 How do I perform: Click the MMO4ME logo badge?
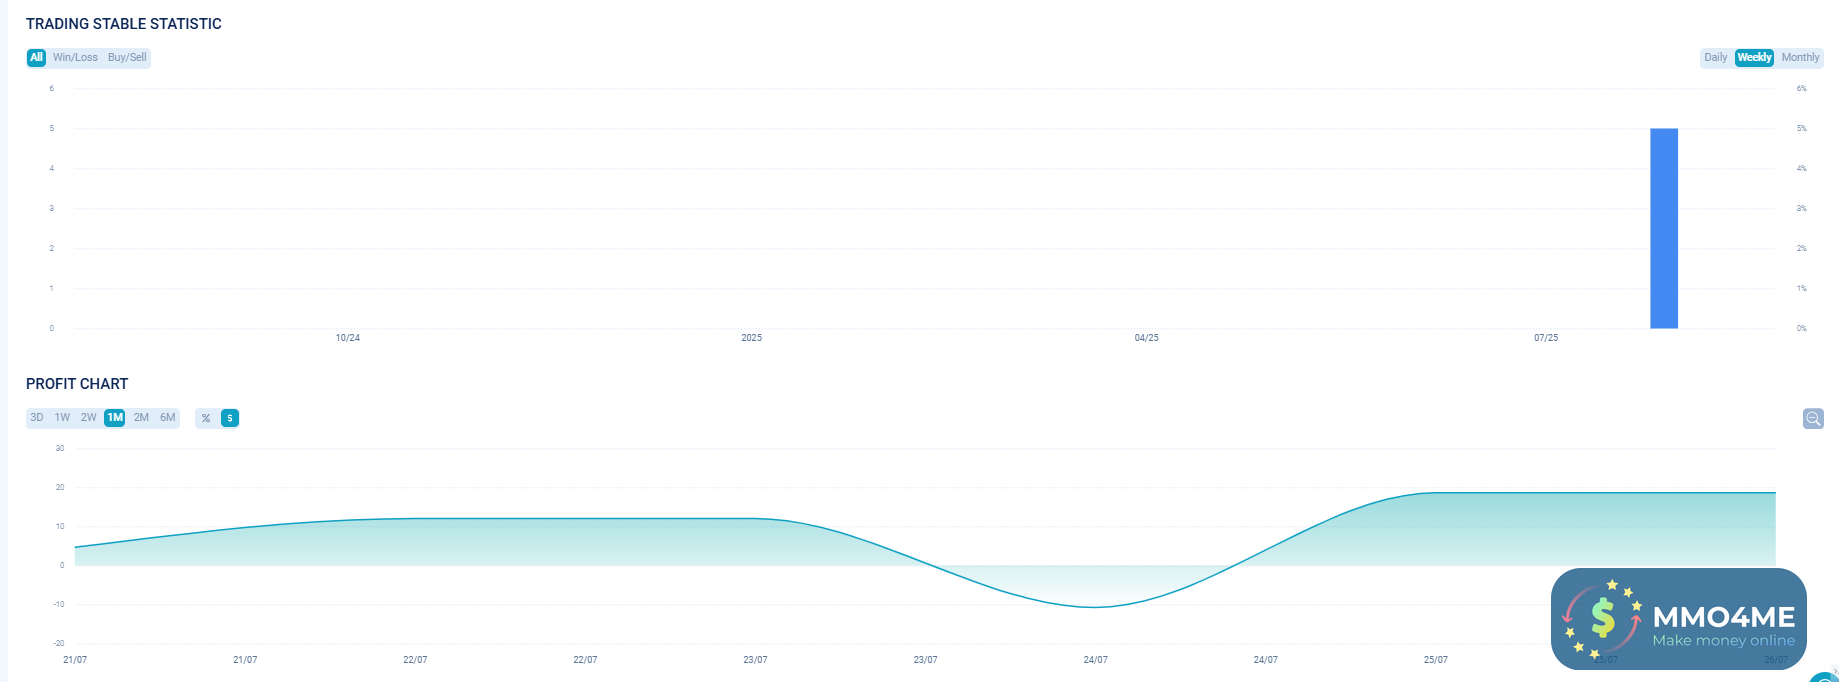click(x=1678, y=619)
